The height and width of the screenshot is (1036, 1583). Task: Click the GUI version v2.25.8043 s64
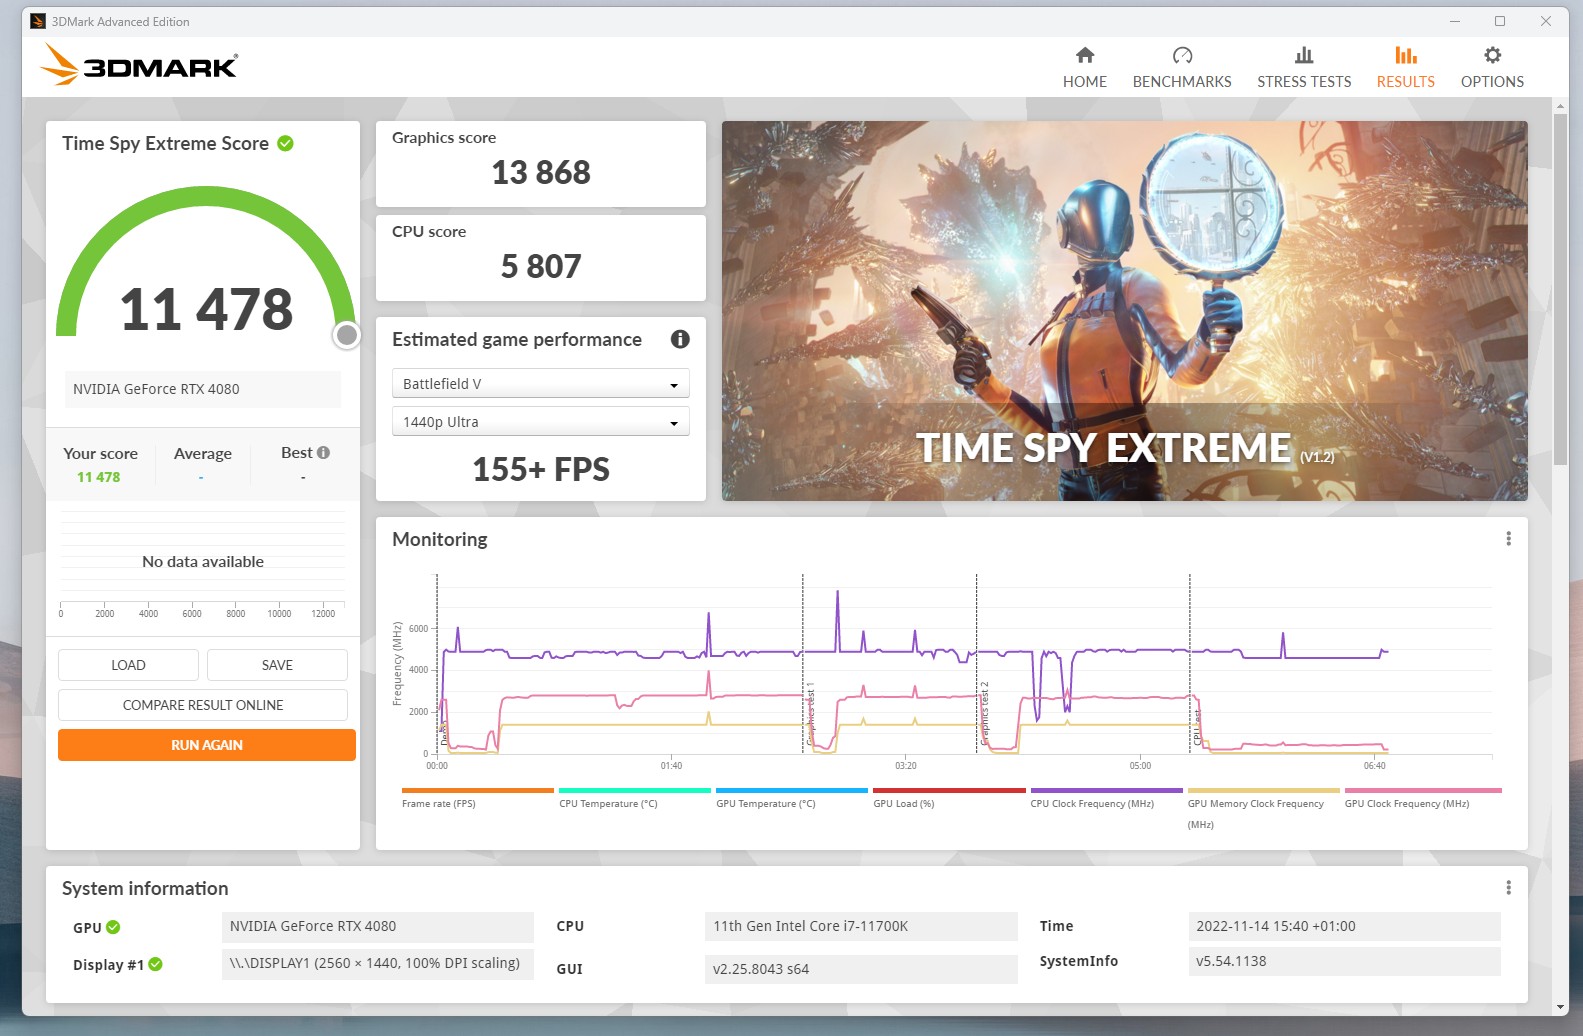[x=861, y=969]
